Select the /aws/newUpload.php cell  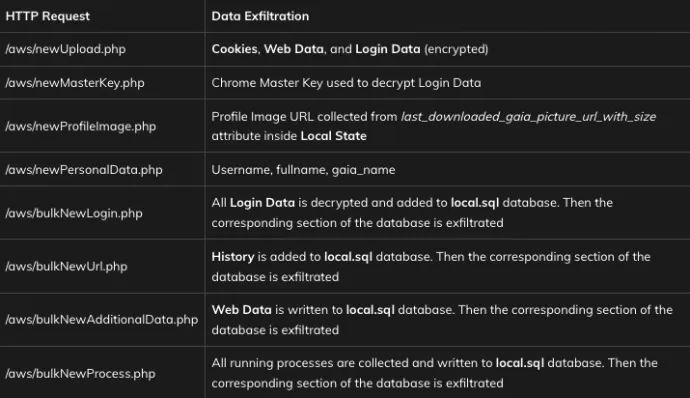(x=66, y=49)
